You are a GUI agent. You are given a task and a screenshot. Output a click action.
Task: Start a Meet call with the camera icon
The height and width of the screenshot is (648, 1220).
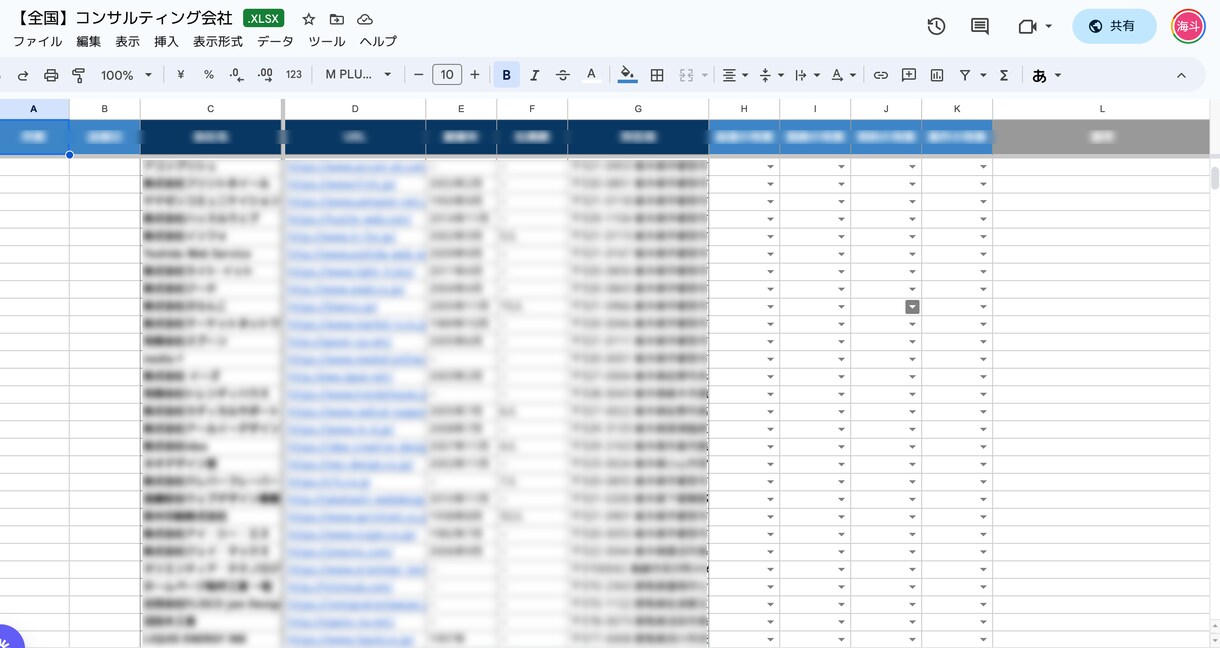(x=1027, y=27)
